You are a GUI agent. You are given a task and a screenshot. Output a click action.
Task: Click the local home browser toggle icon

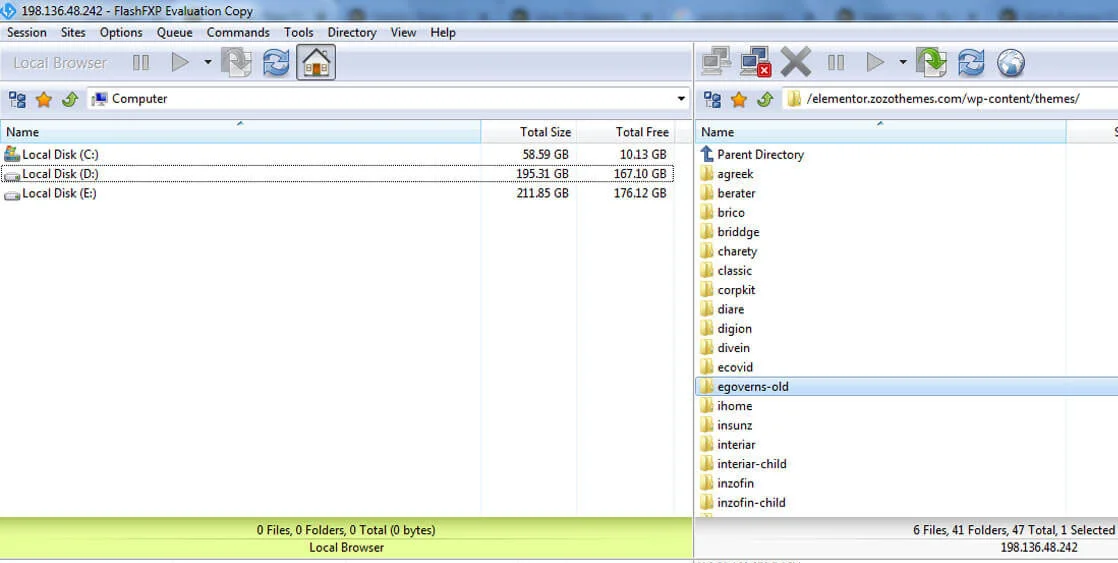(316, 63)
